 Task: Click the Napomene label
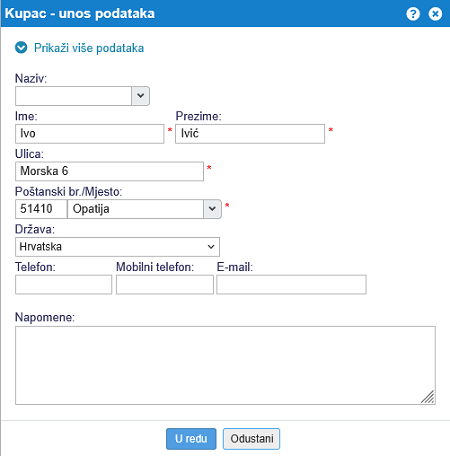click(45, 317)
